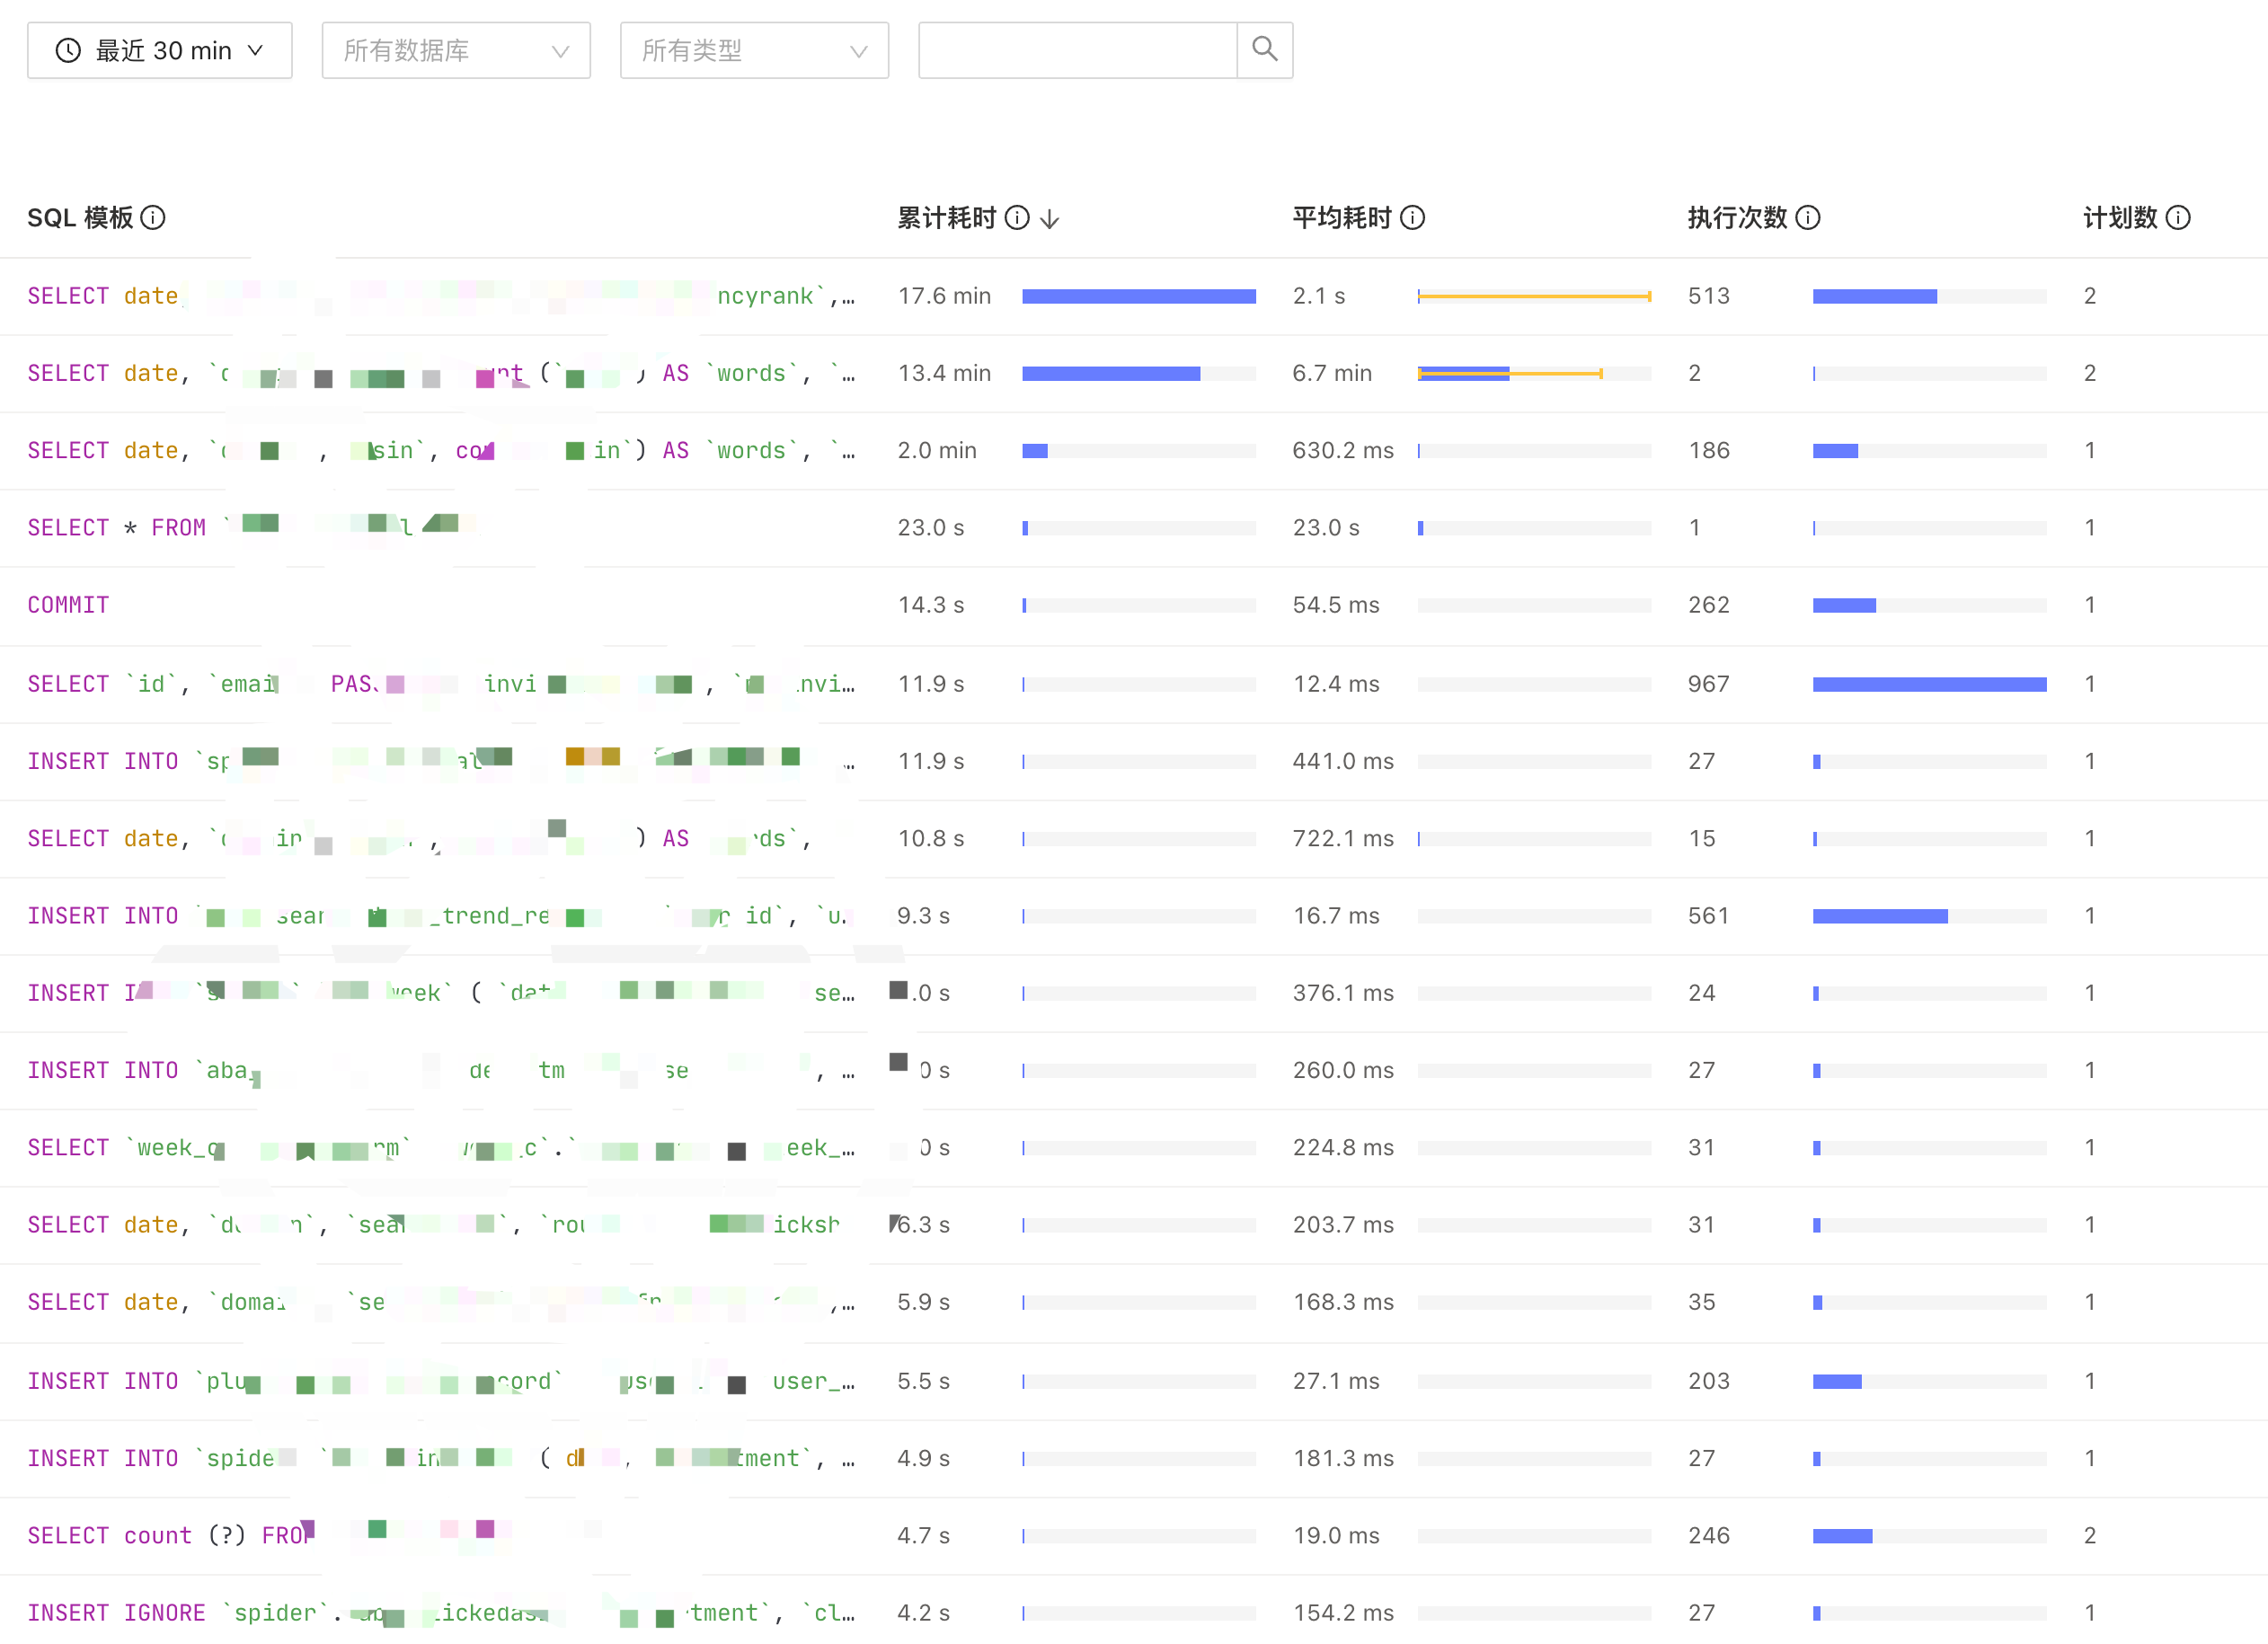Click info icon next to 计划数
This screenshot has height=1644, width=2268.
click(2178, 218)
